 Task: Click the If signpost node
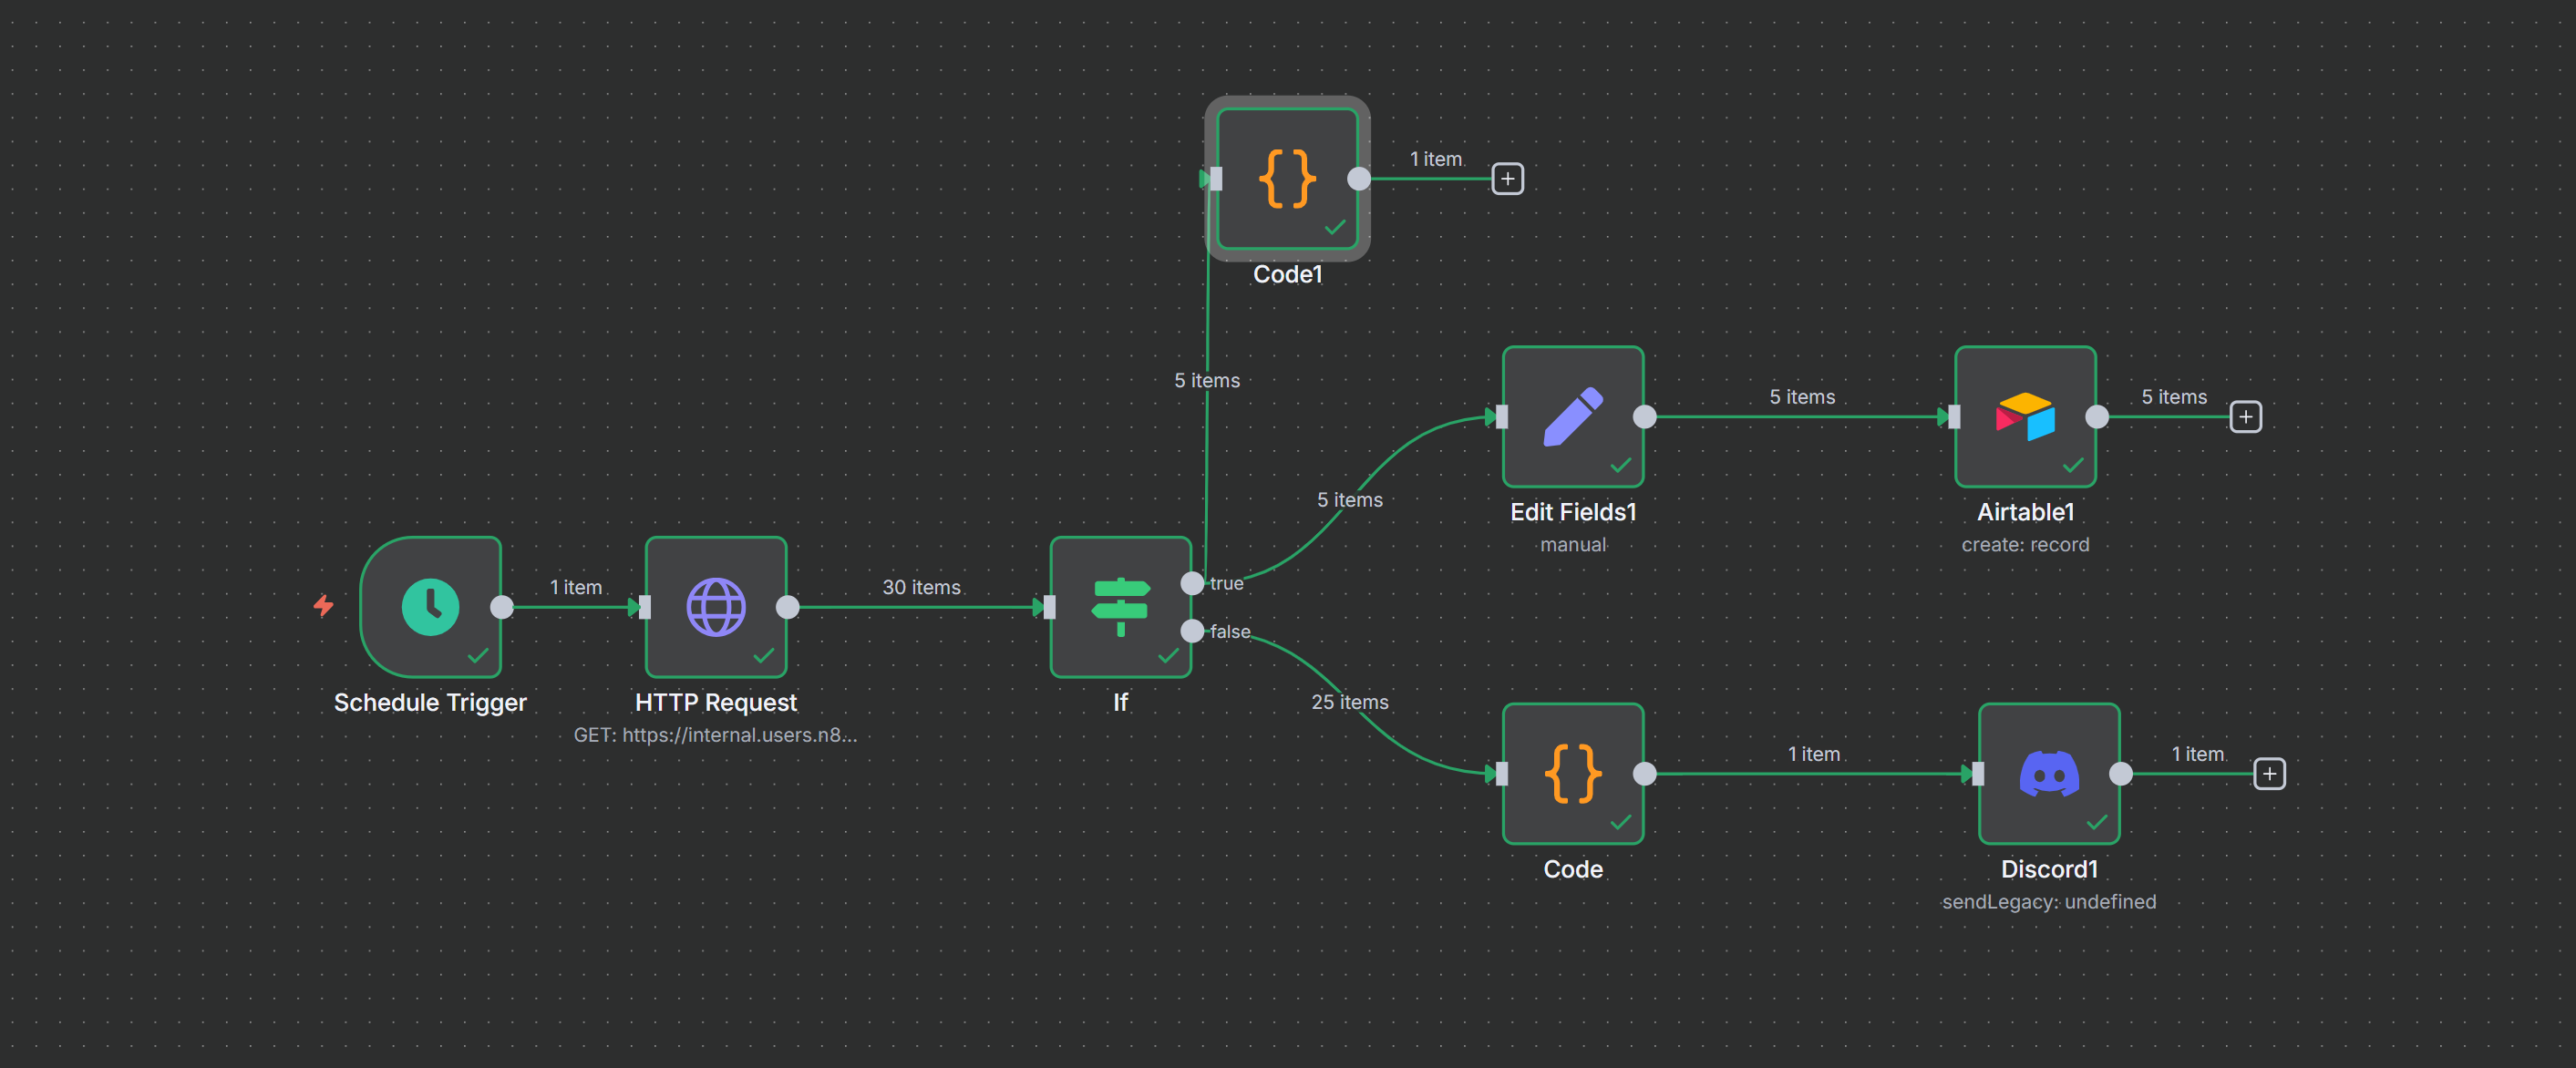coord(1120,606)
